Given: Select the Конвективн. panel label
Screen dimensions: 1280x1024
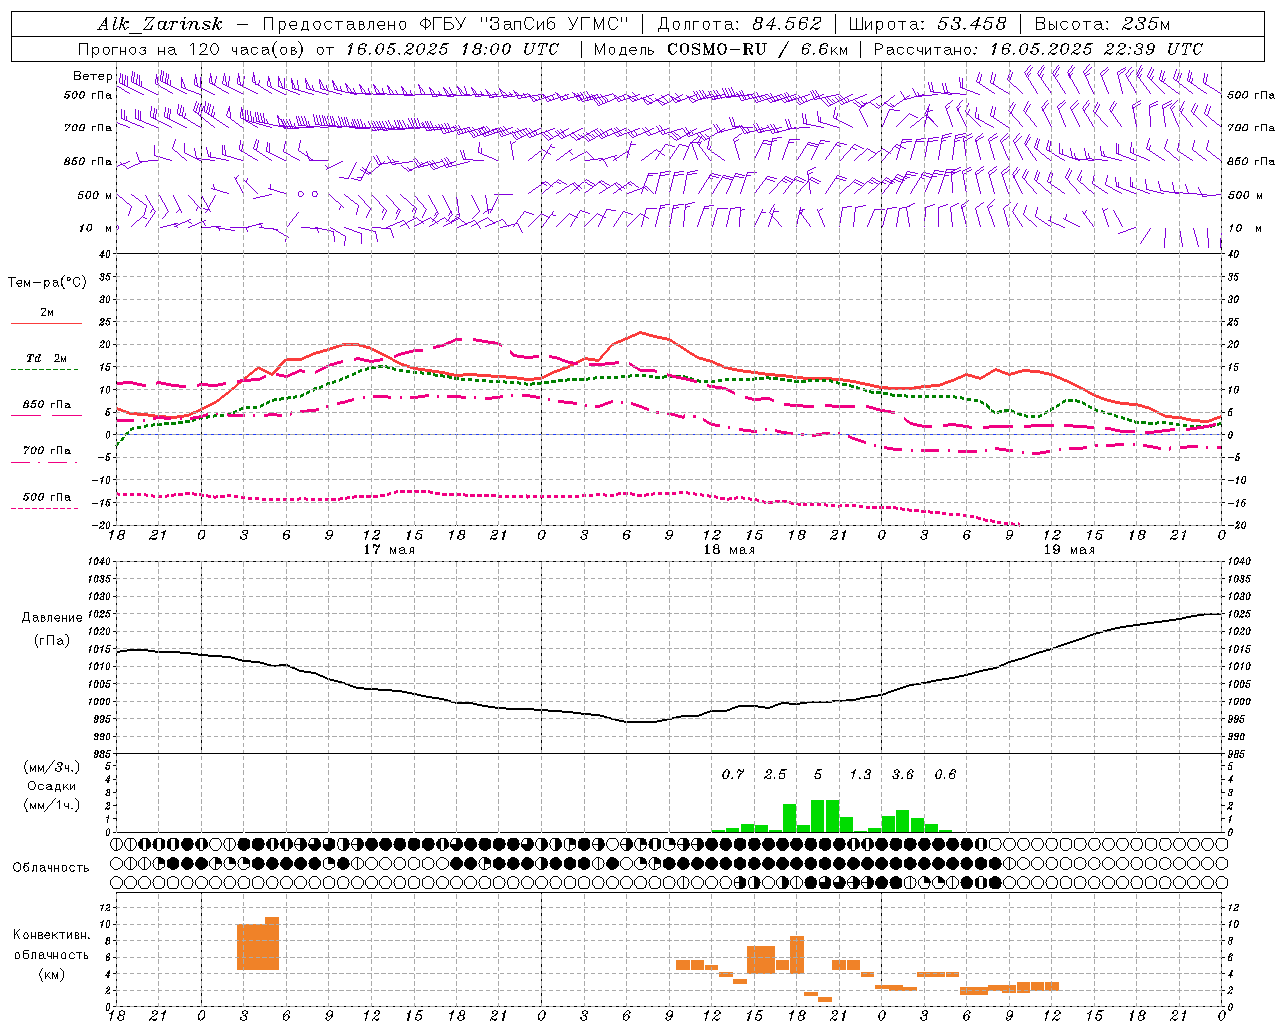Looking at the screenshot, I should [52, 934].
